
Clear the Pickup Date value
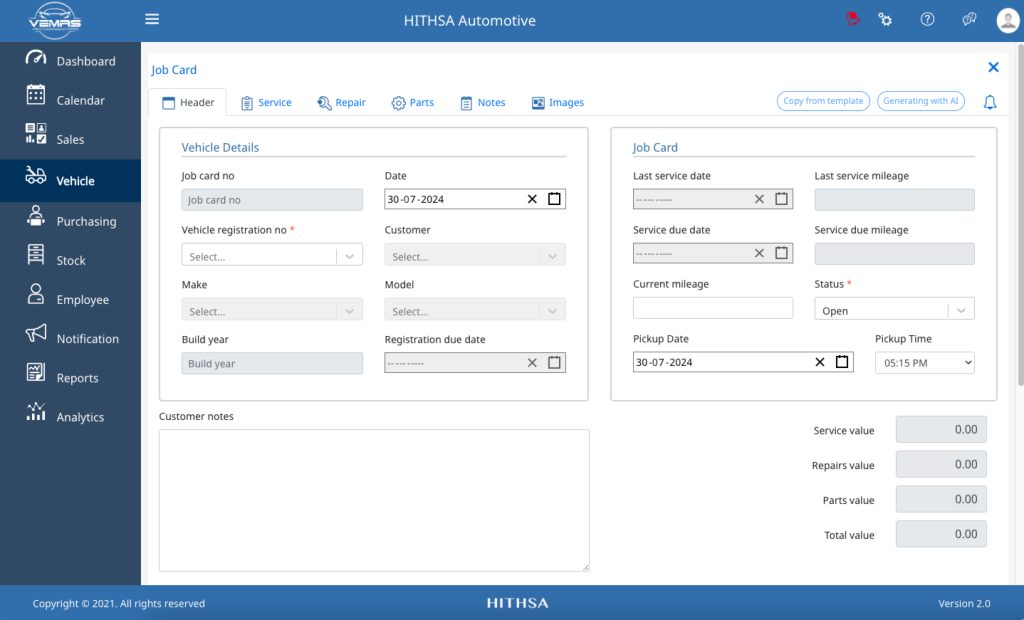(x=820, y=362)
